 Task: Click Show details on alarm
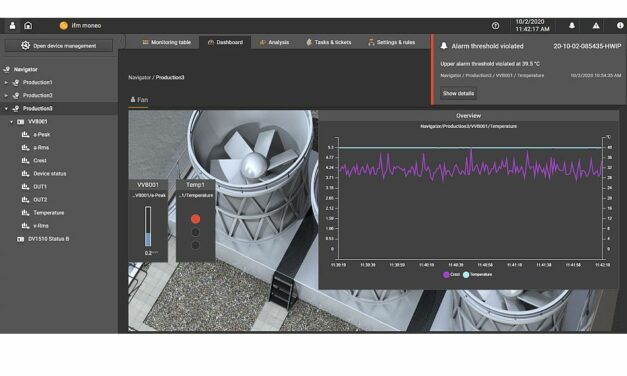click(x=458, y=94)
